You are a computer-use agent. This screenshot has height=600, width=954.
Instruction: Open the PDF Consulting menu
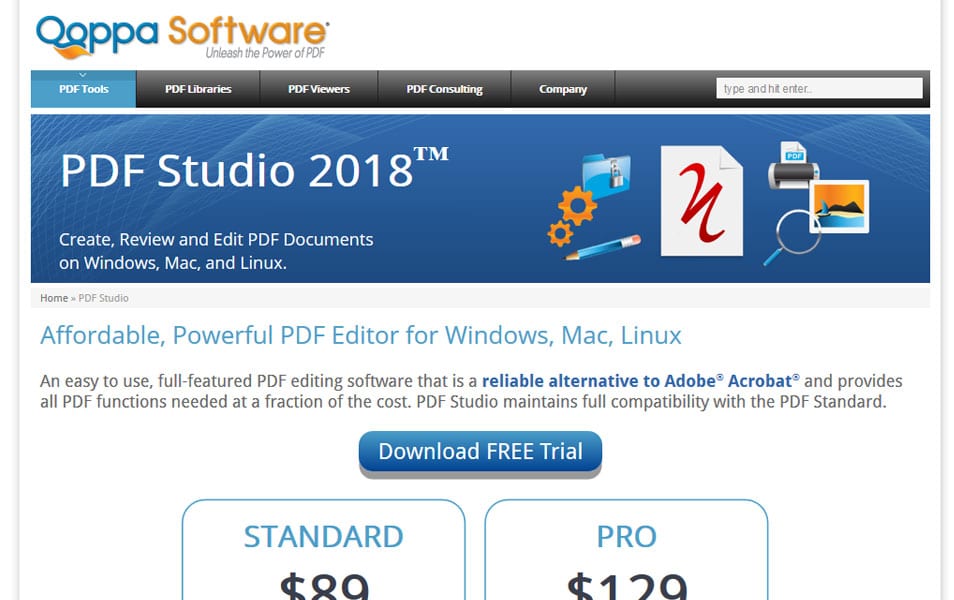pos(444,89)
